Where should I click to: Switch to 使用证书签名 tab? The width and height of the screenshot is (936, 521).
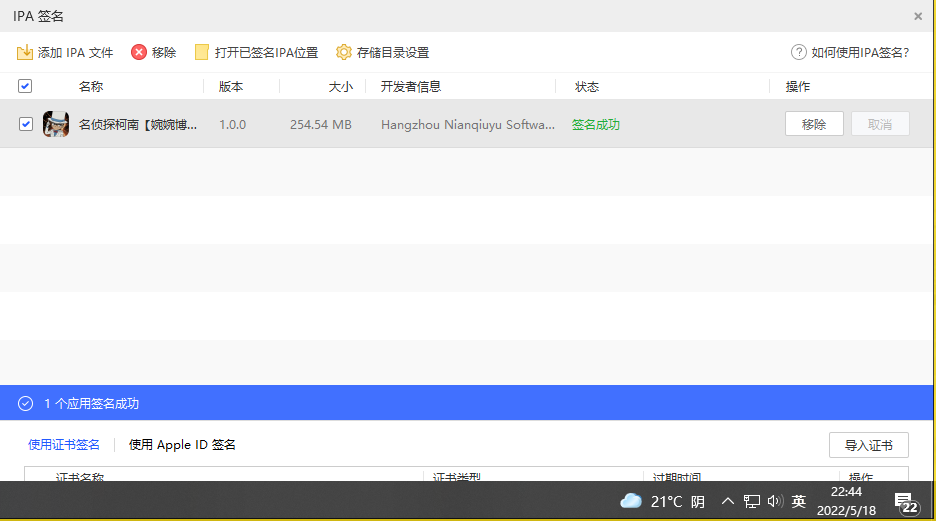64,445
